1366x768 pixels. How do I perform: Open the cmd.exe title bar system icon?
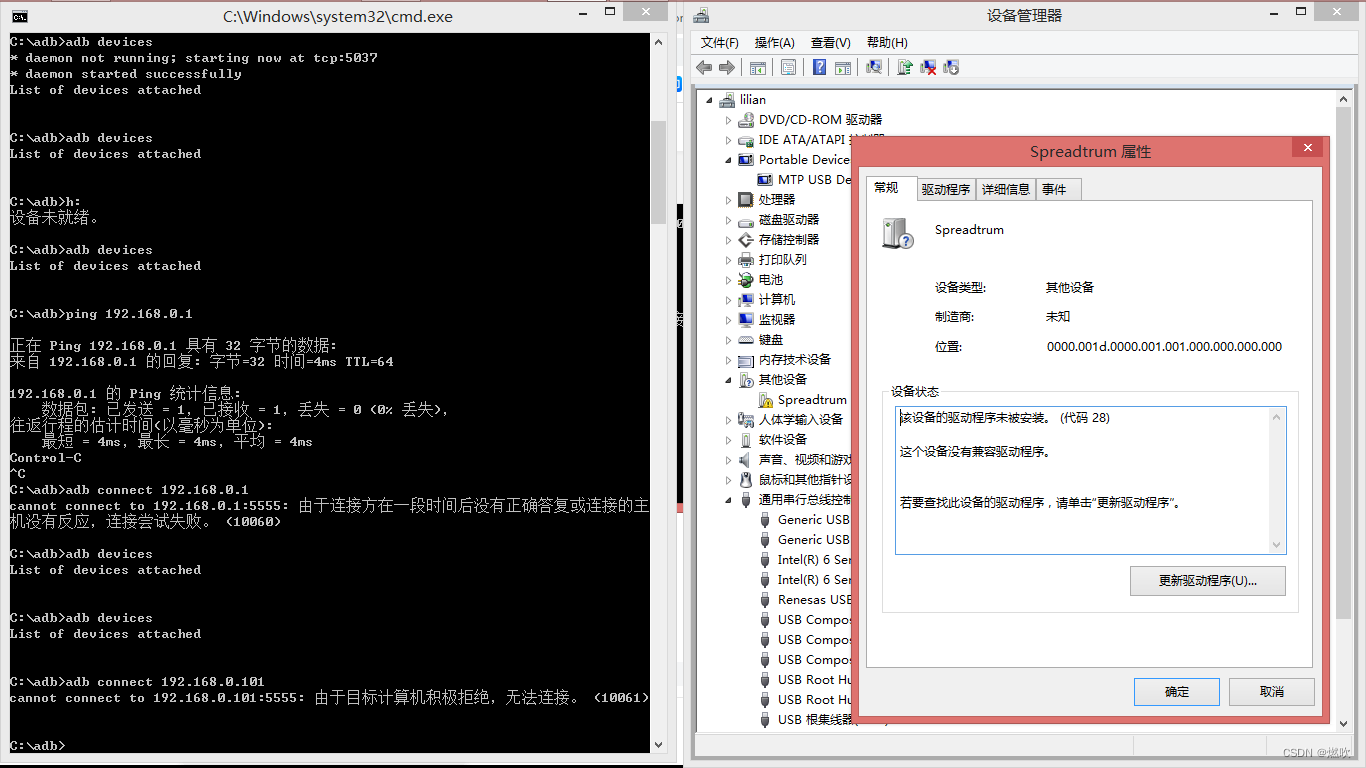19,16
